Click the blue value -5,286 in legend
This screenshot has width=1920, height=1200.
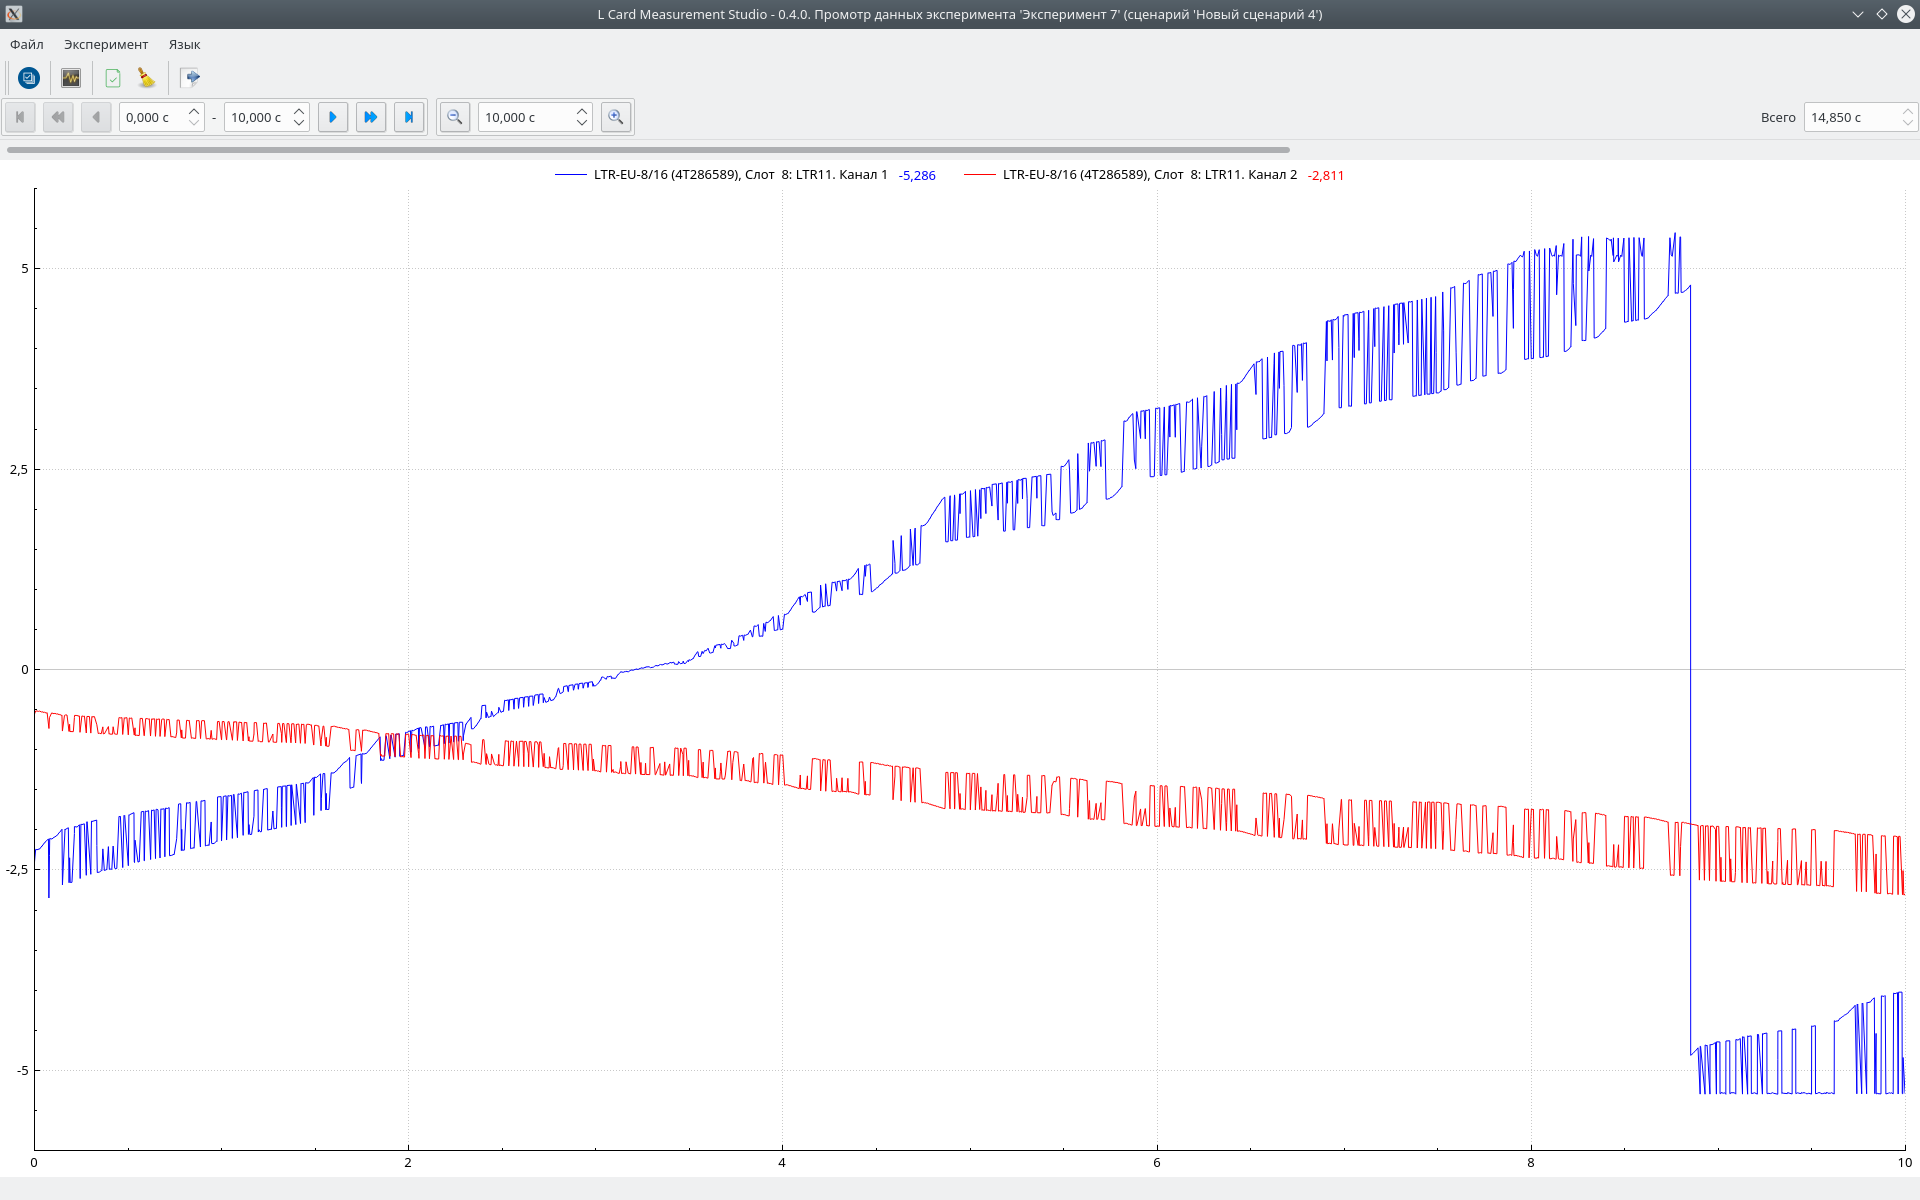click(x=917, y=175)
